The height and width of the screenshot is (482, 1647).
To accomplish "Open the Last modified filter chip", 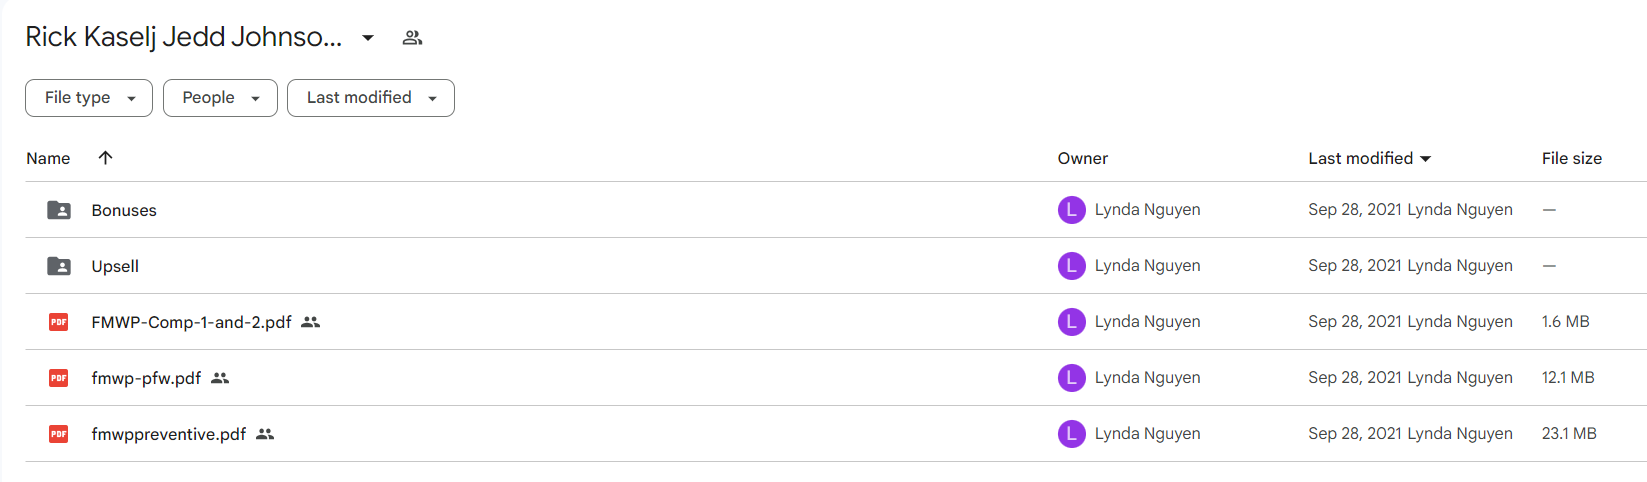I will [371, 98].
